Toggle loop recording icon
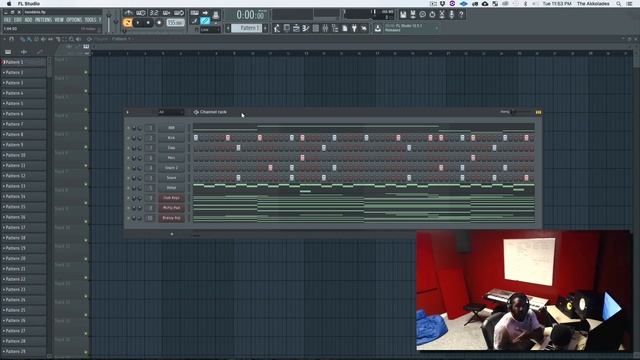The width and height of the screenshot is (640, 360). click(179, 13)
